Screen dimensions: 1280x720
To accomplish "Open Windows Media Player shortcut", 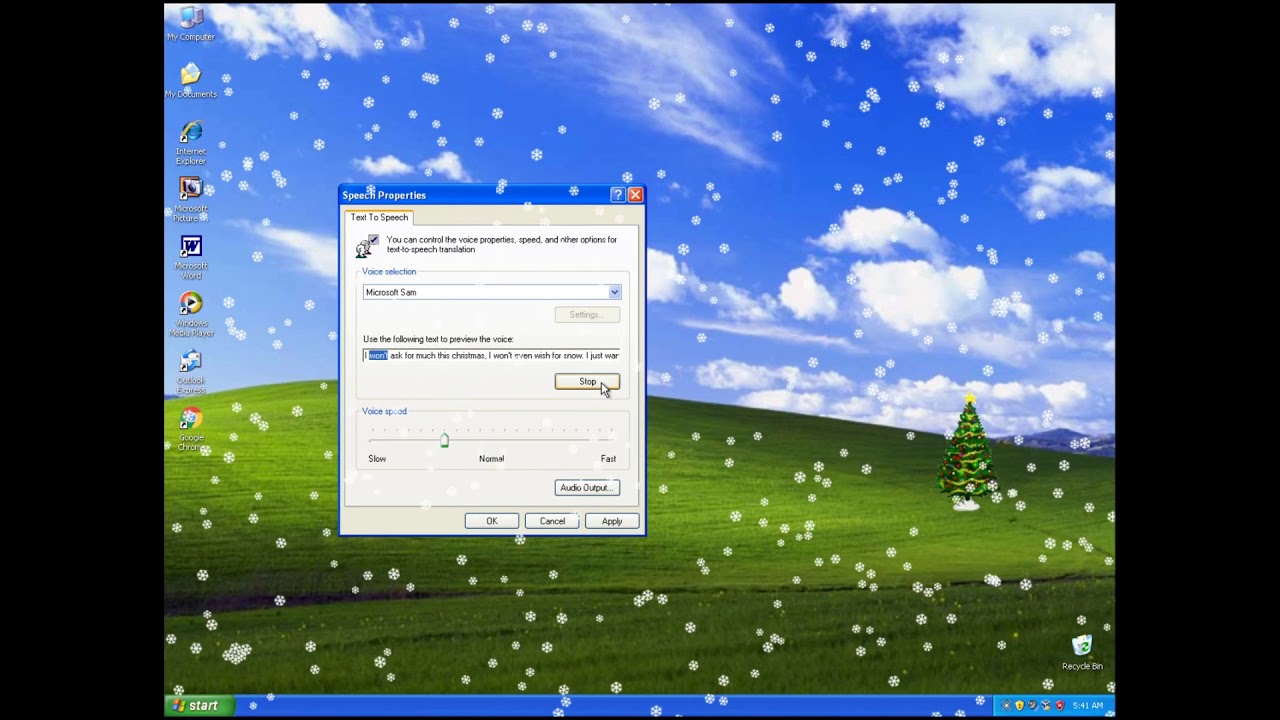I will pyautogui.click(x=190, y=314).
